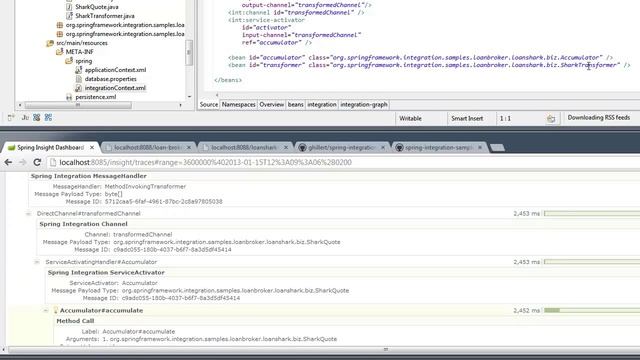Select the META-INF folder
The width and height of the screenshot is (640, 360).
79,52
